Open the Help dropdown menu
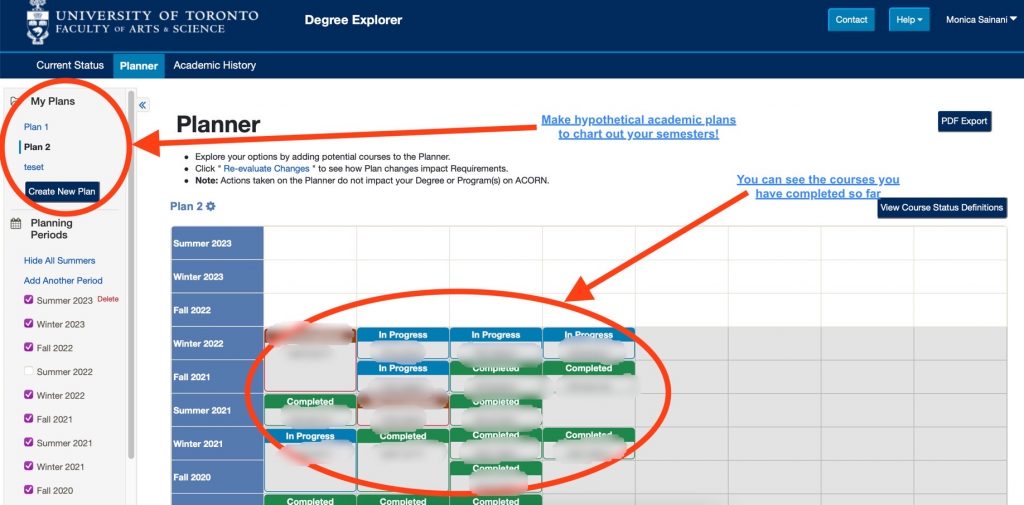 point(906,20)
